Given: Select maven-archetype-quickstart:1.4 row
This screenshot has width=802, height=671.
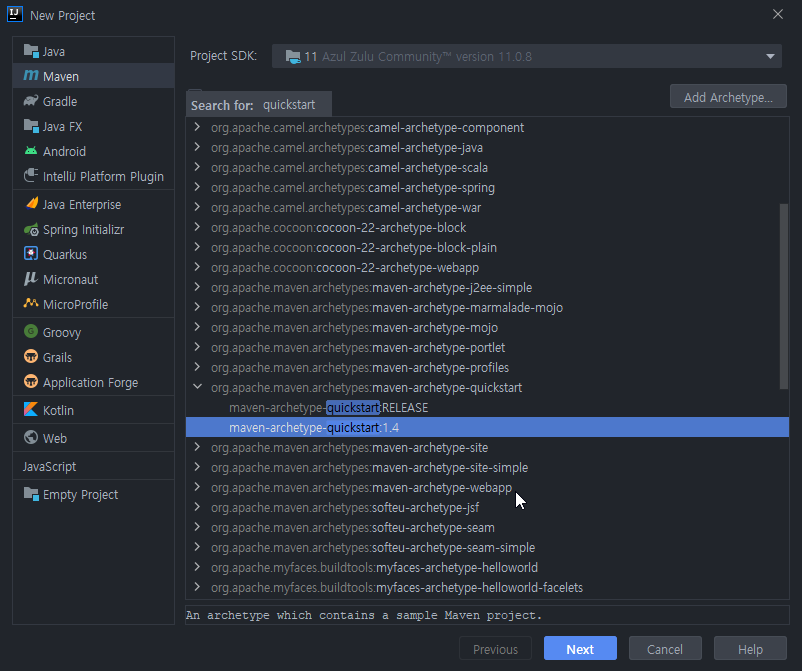Looking at the screenshot, I should point(487,428).
